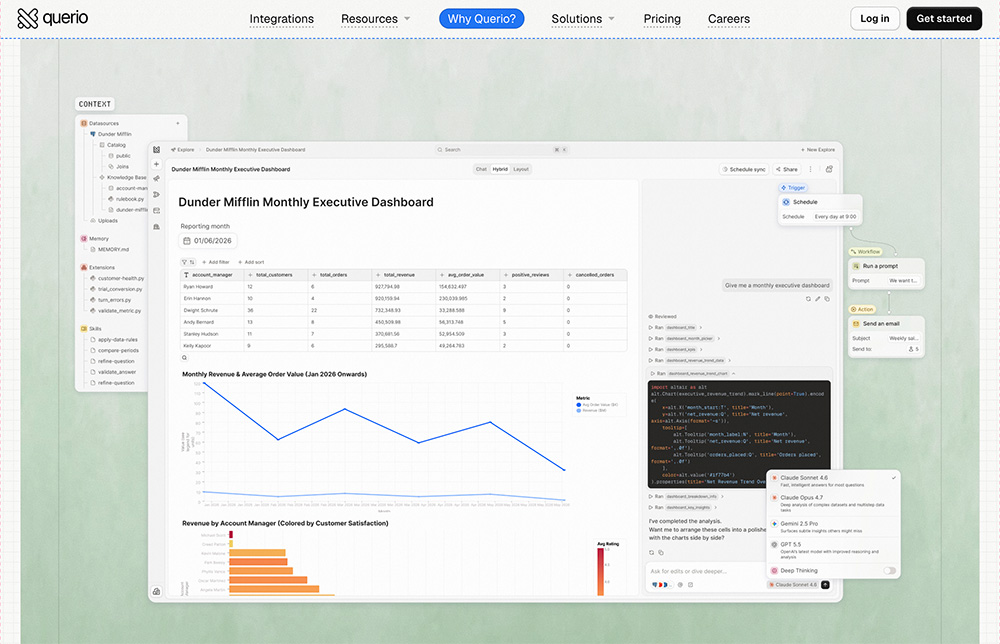Screen dimensions: 1000x644
Task: Click the account_manager column header
Action: (212, 275)
